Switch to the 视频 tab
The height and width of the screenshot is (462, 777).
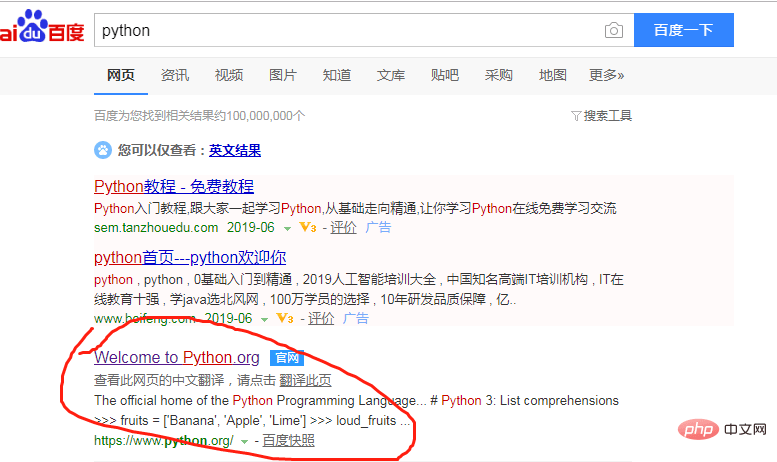(228, 75)
